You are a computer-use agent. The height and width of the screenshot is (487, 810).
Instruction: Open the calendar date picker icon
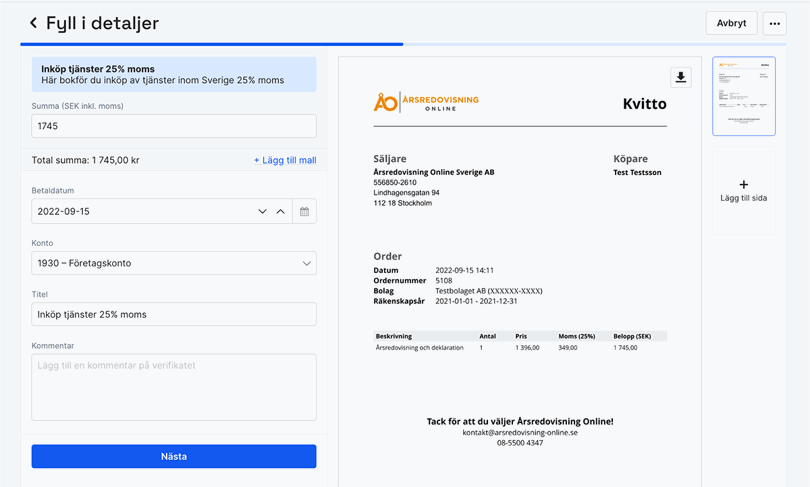(x=304, y=212)
